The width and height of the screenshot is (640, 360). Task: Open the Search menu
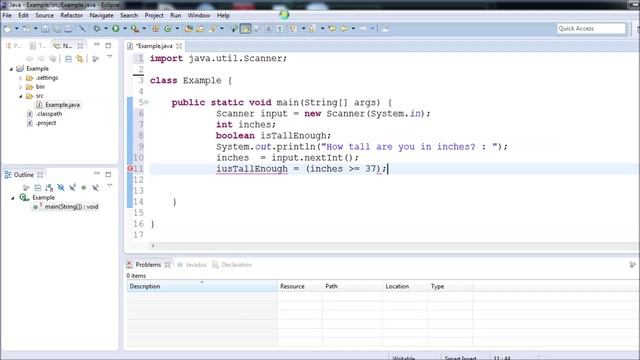[129, 16]
